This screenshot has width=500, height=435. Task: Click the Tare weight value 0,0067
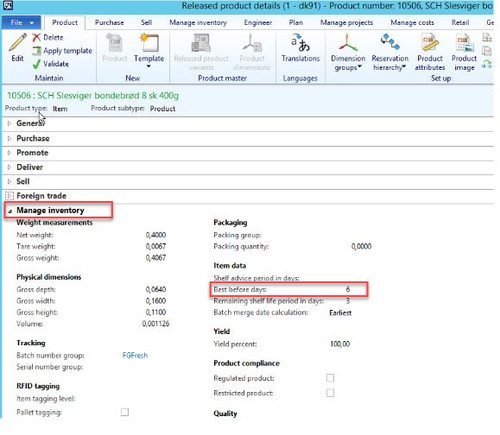(x=156, y=246)
